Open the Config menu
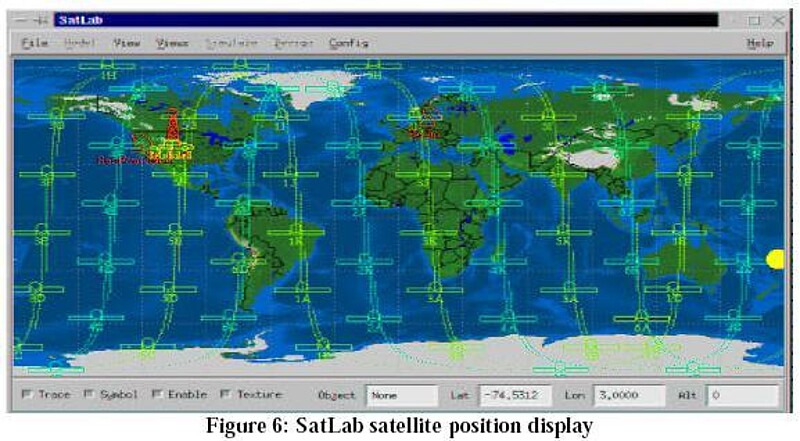The image size is (800, 441). pyautogui.click(x=348, y=43)
